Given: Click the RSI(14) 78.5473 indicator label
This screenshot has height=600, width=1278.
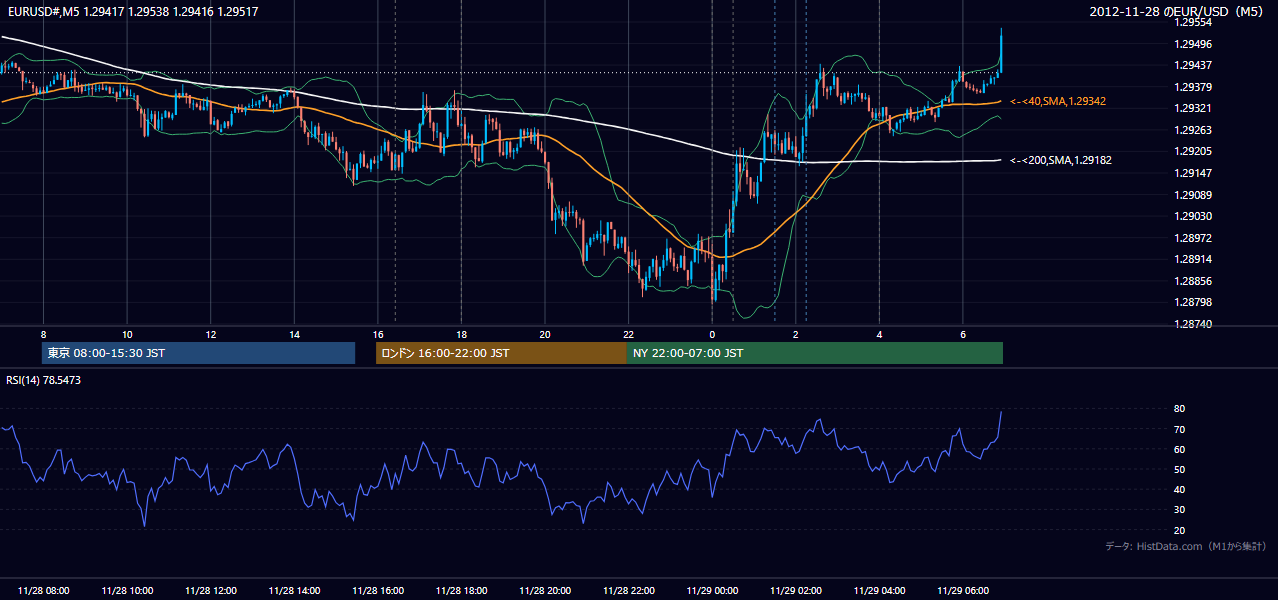Looking at the screenshot, I should [44, 380].
